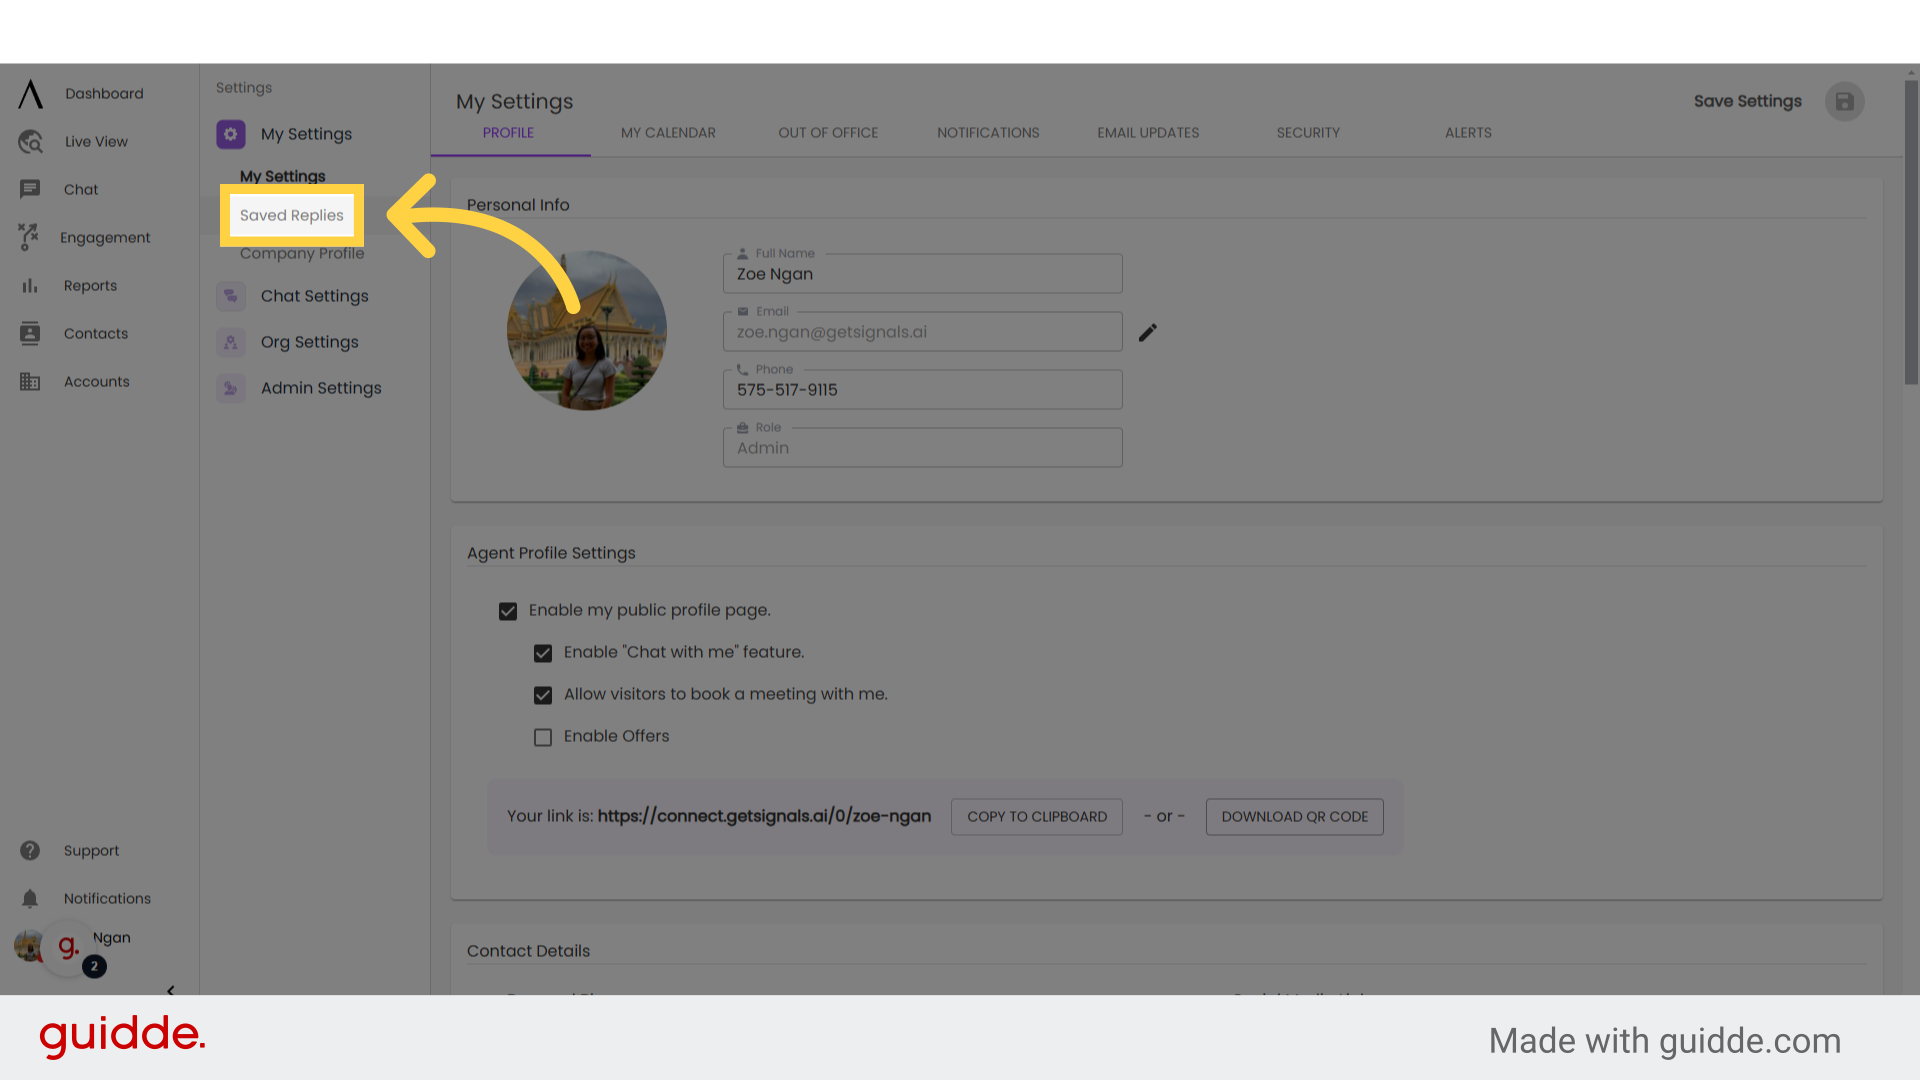
Task: Open Reports via bar chart icon
Action: (x=30, y=286)
